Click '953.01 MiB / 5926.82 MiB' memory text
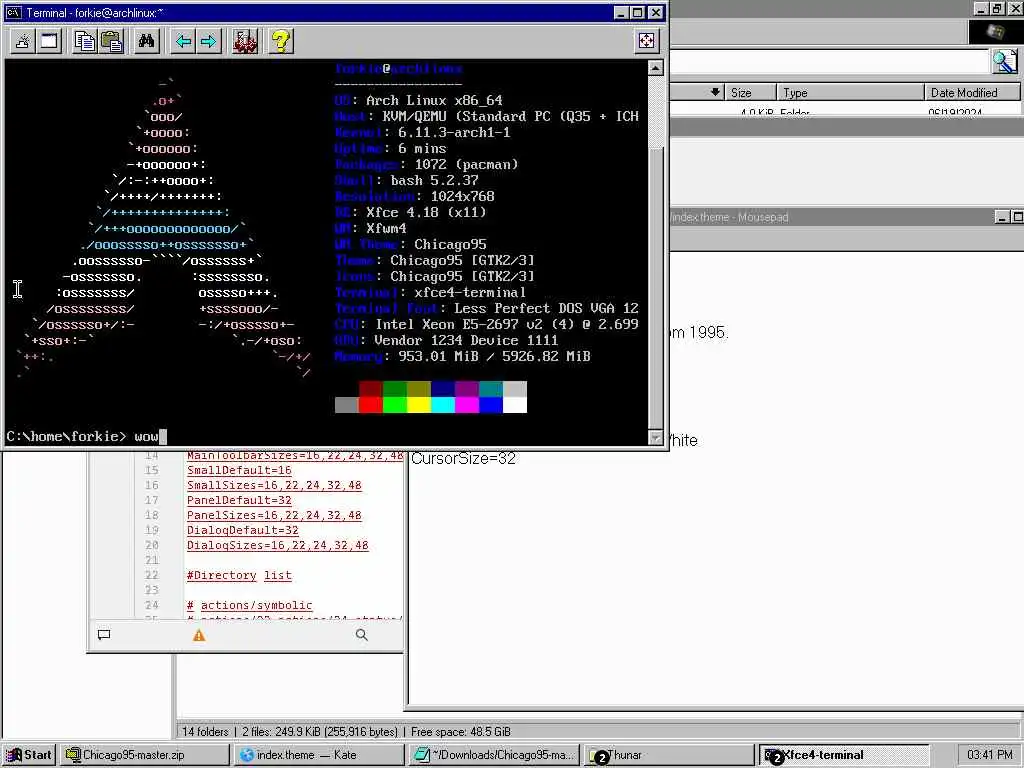 494,357
